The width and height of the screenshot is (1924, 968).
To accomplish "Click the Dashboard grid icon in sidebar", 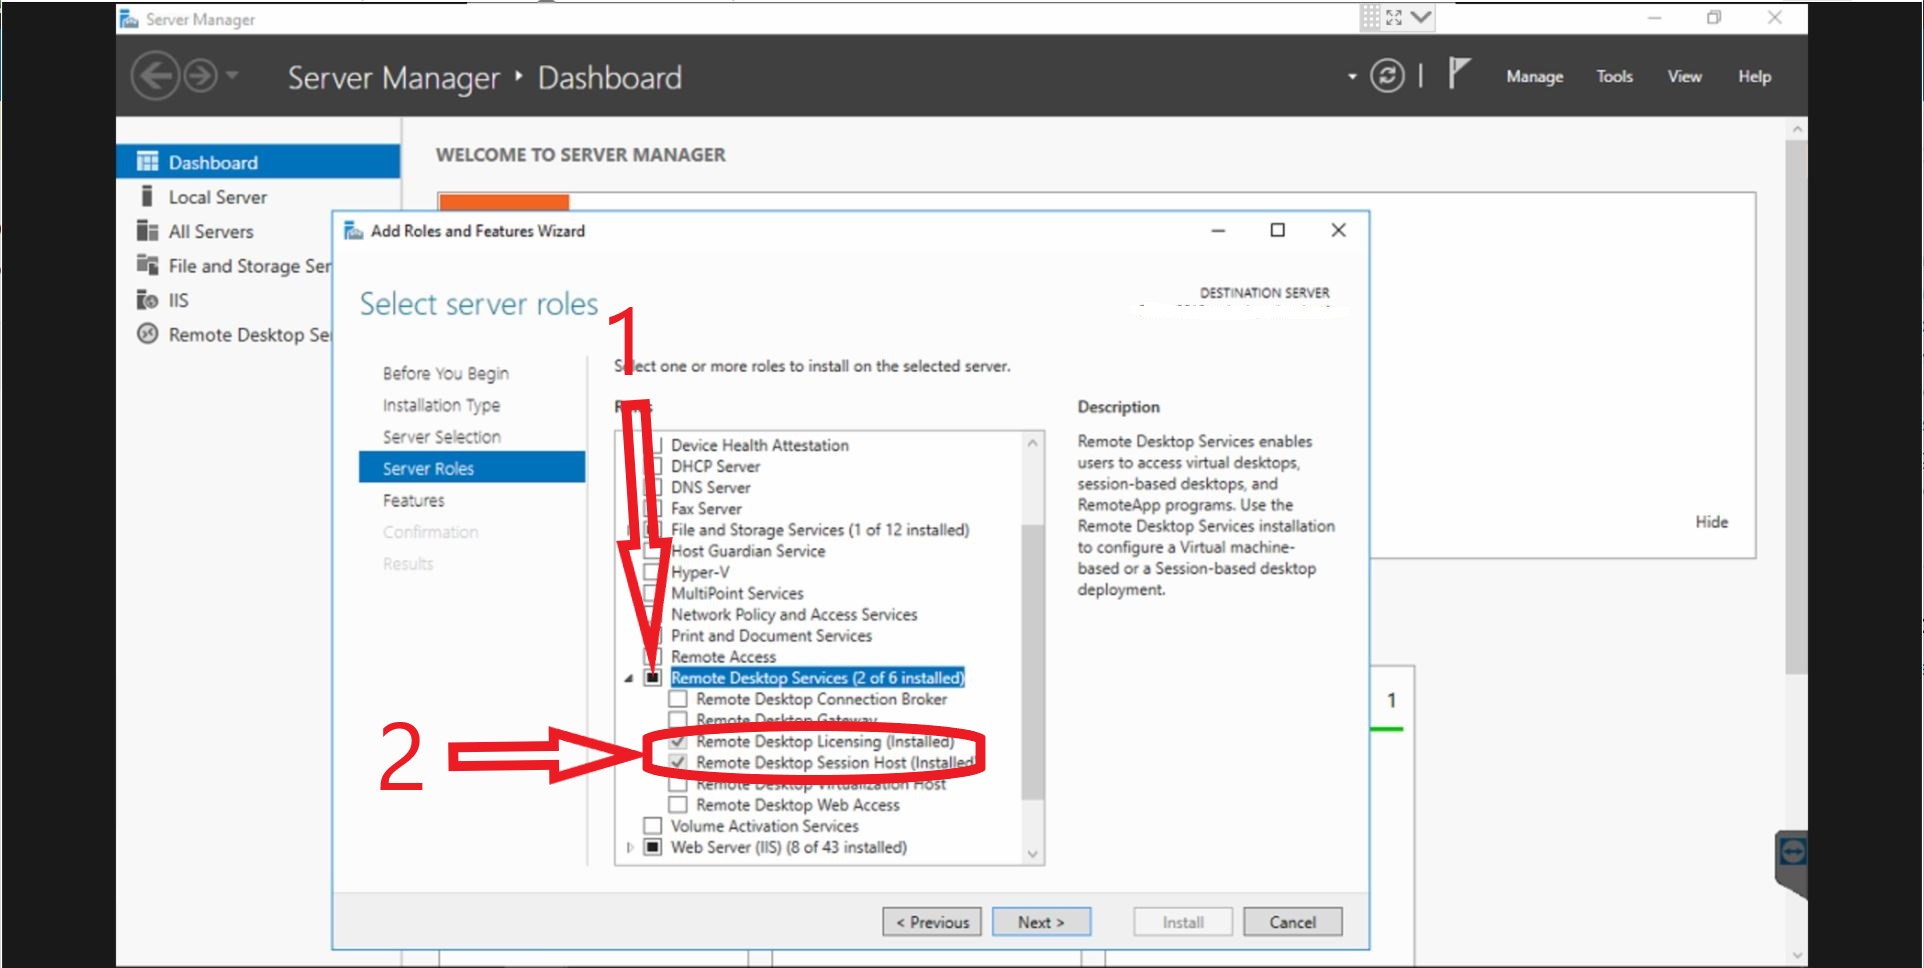I will (x=148, y=161).
